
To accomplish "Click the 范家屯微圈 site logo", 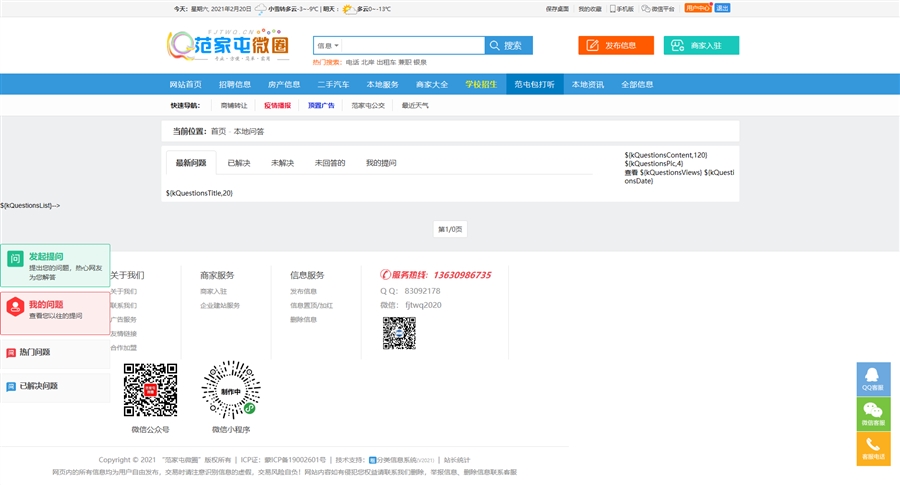I will [228, 45].
